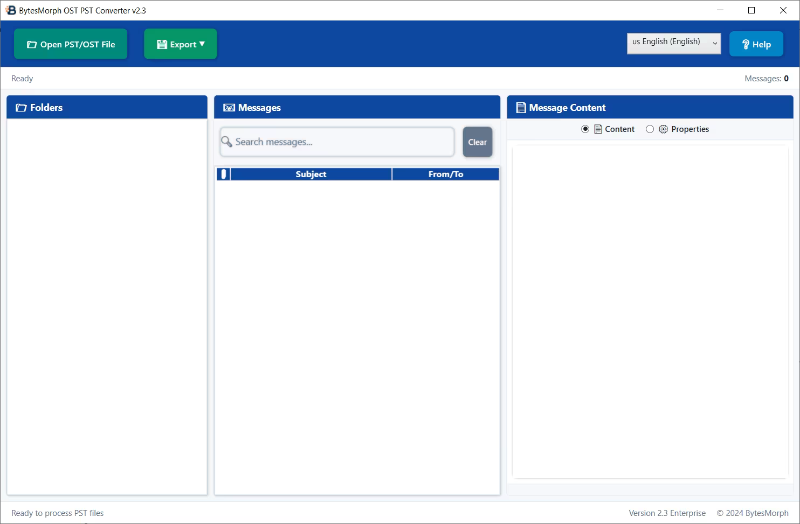The width and height of the screenshot is (800, 524).
Task: Open the Help button text
Action: [x=761, y=45]
